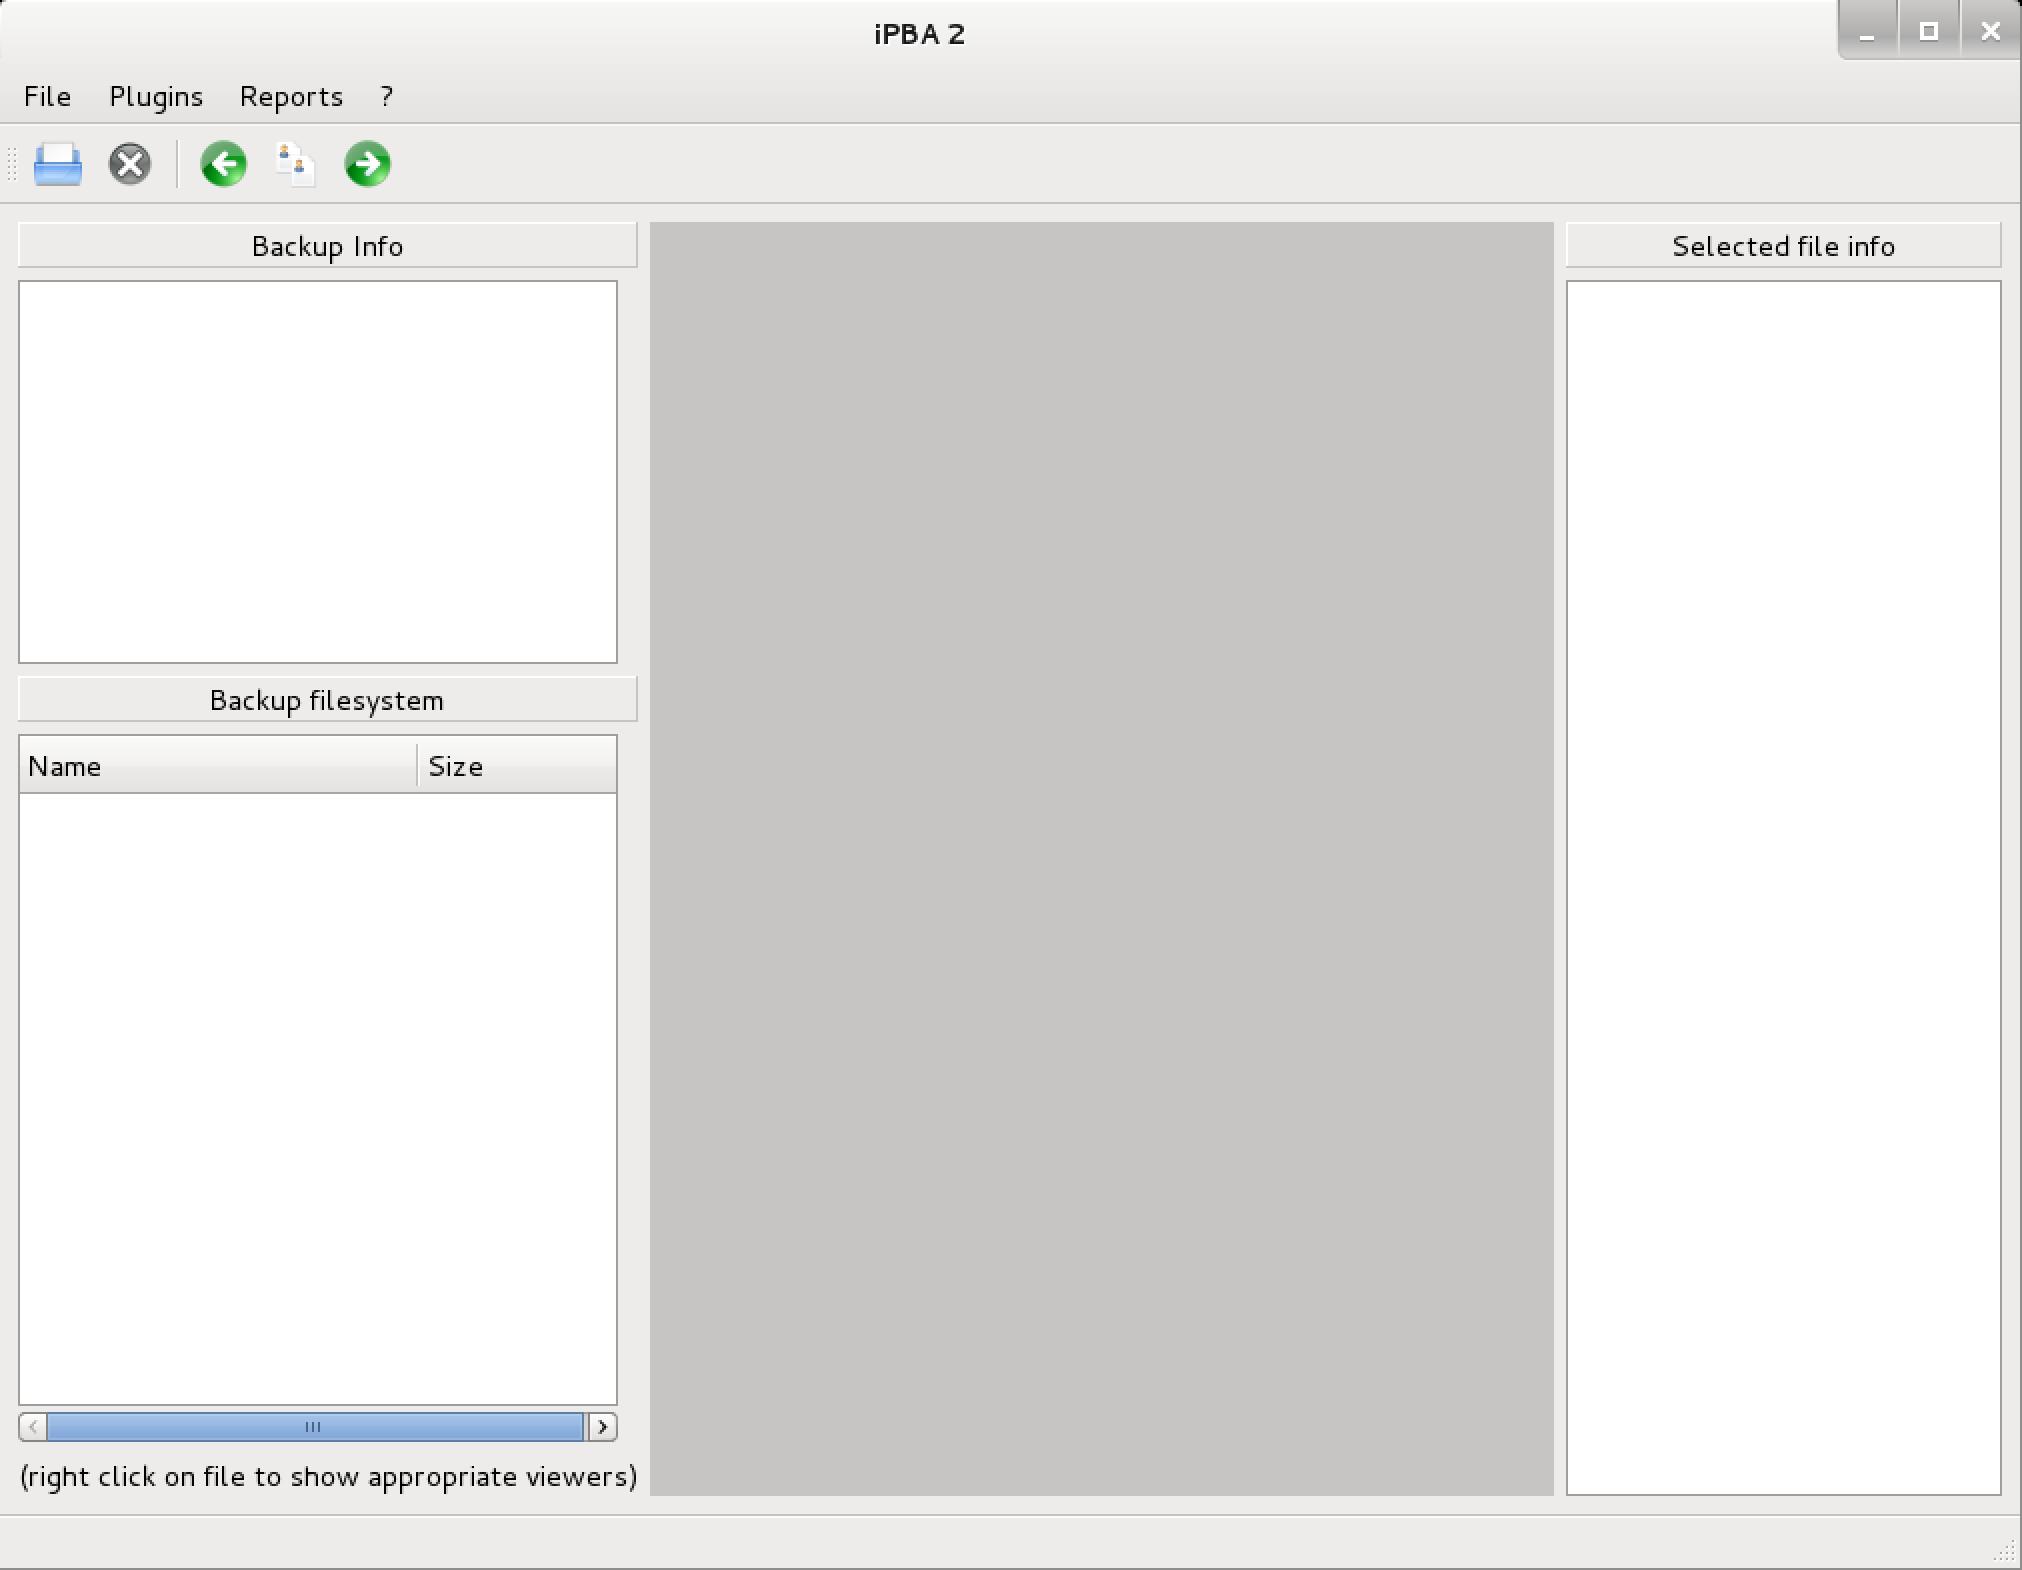Click the gray close backup X icon
The height and width of the screenshot is (1570, 2022).
pyautogui.click(x=130, y=164)
